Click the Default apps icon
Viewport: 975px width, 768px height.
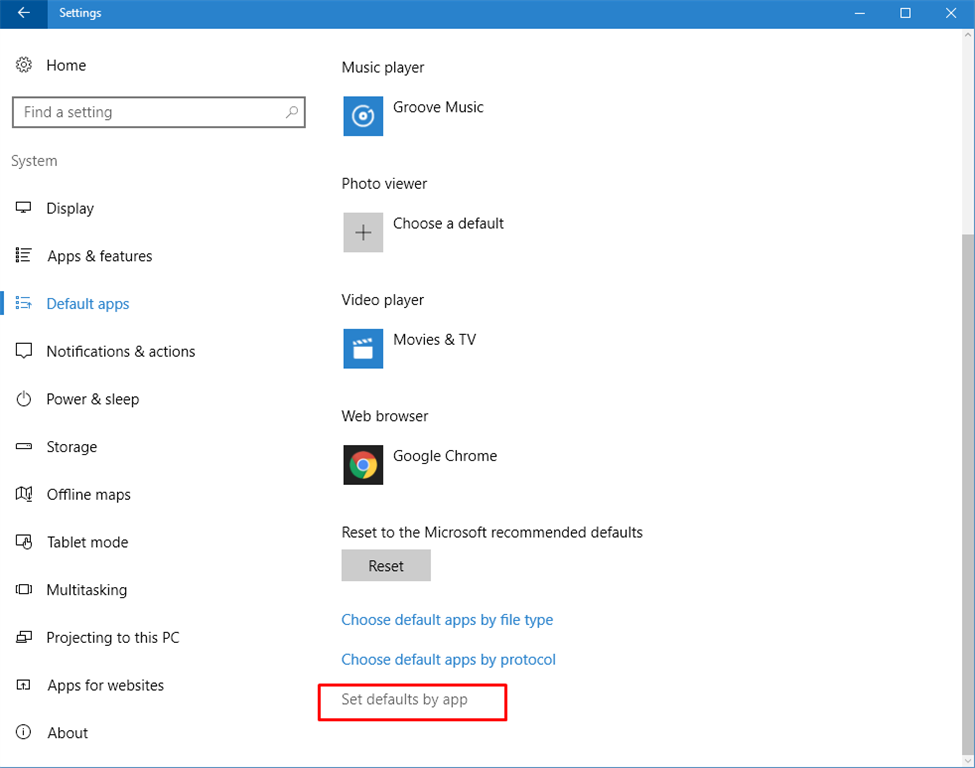tap(24, 303)
